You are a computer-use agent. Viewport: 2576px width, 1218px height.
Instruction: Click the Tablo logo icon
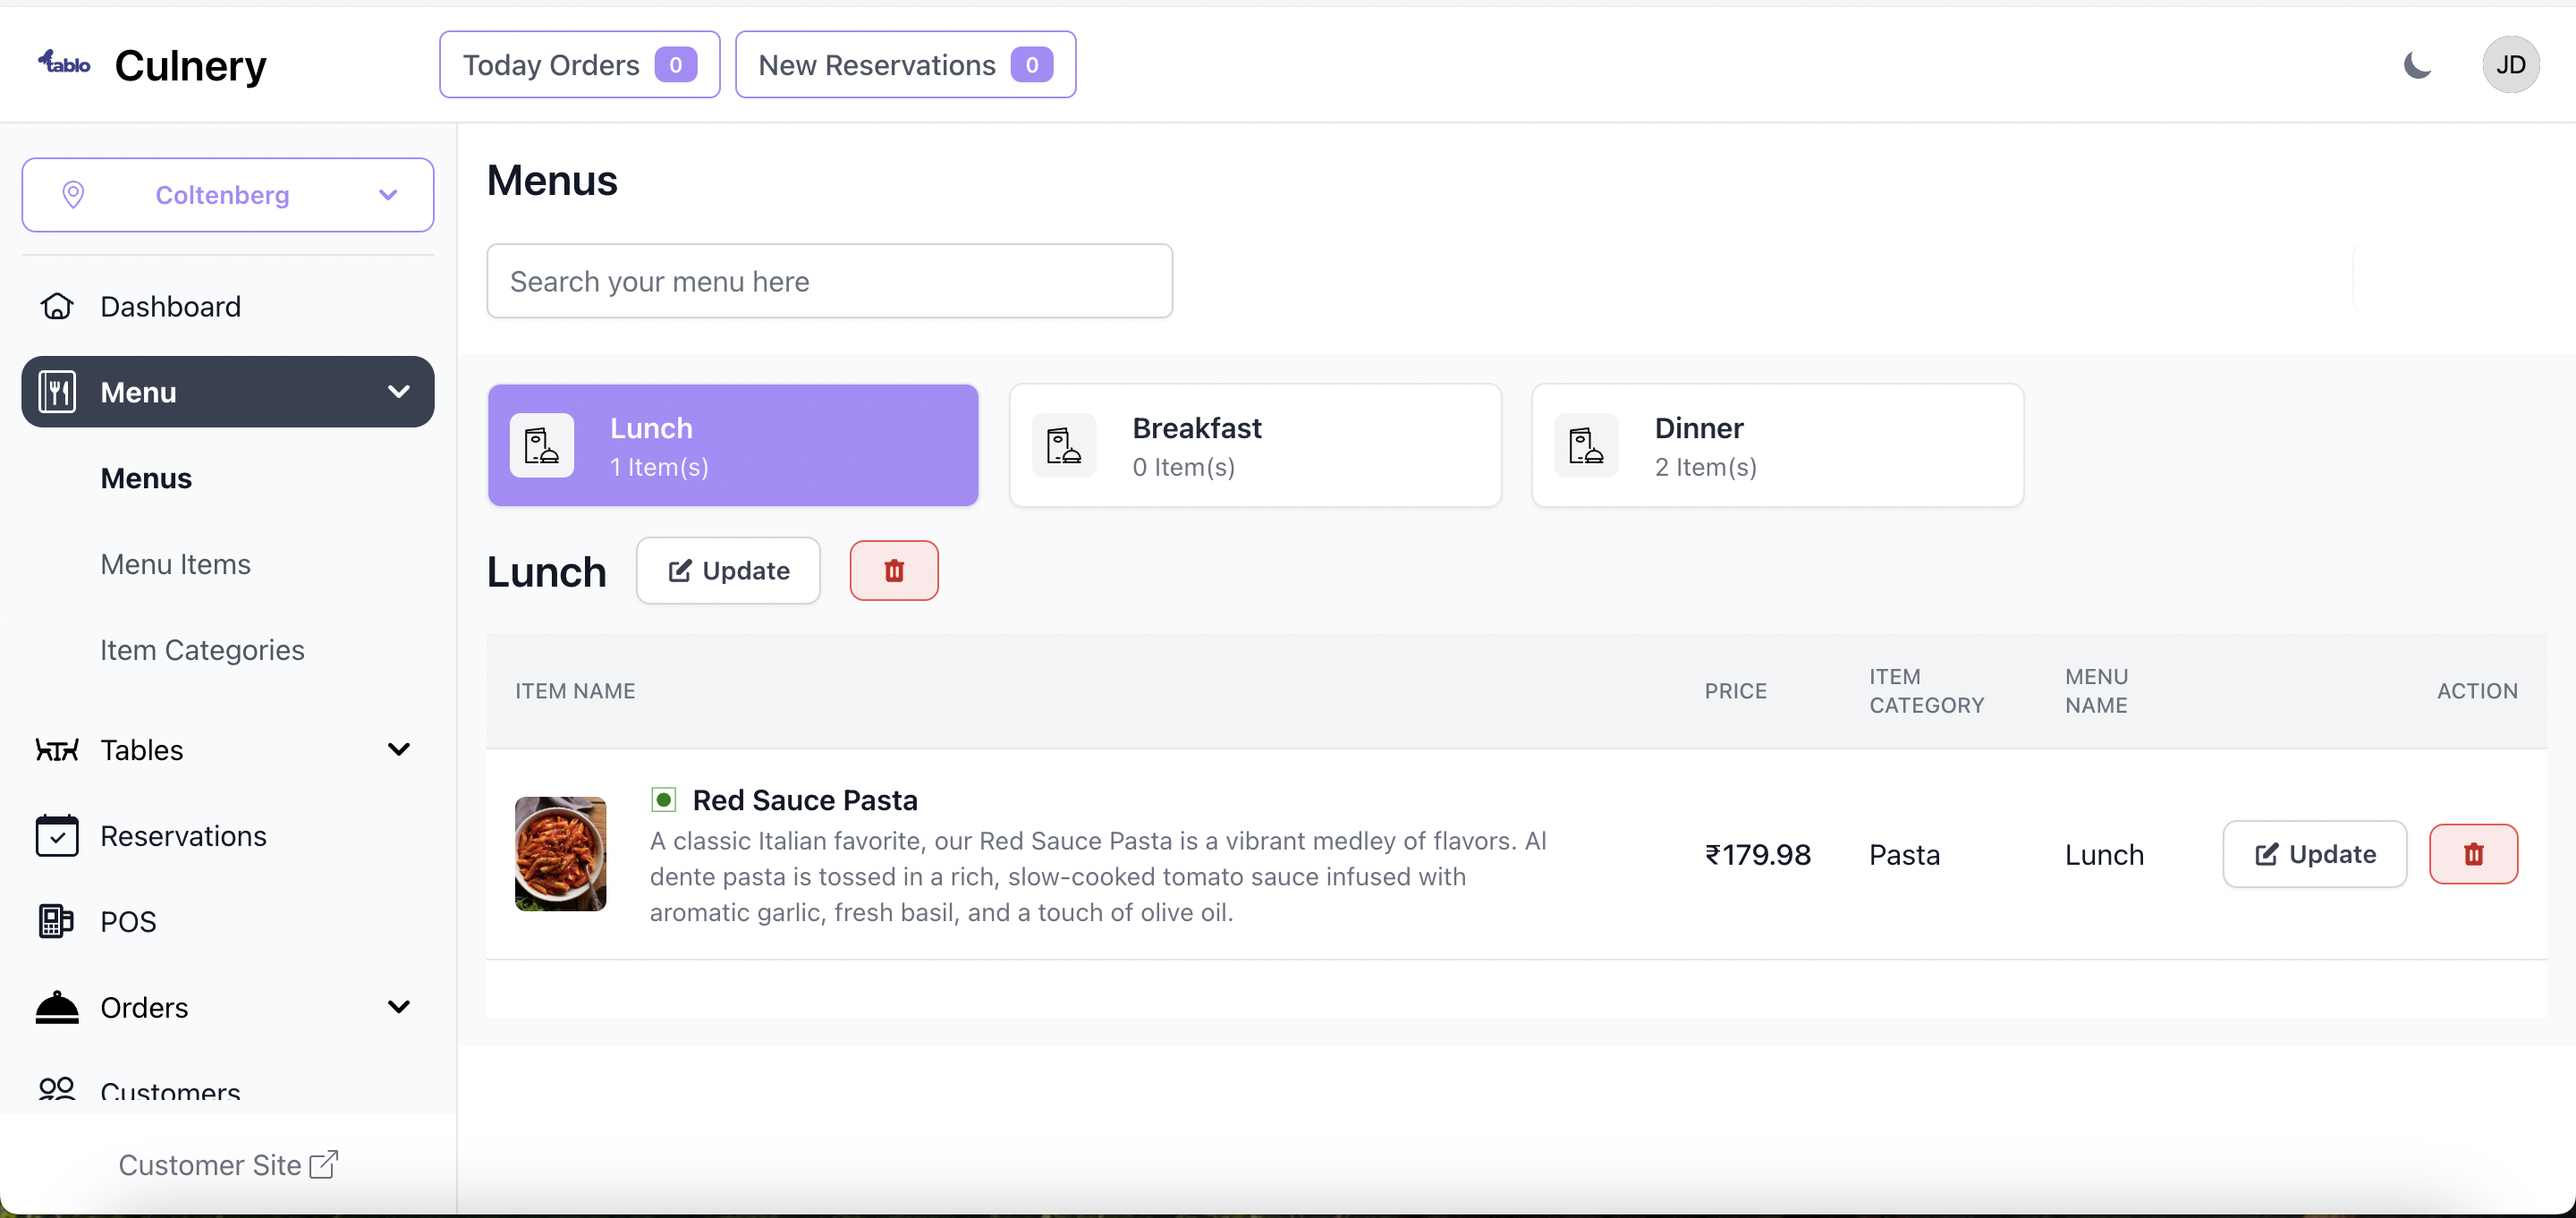click(x=64, y=63)
